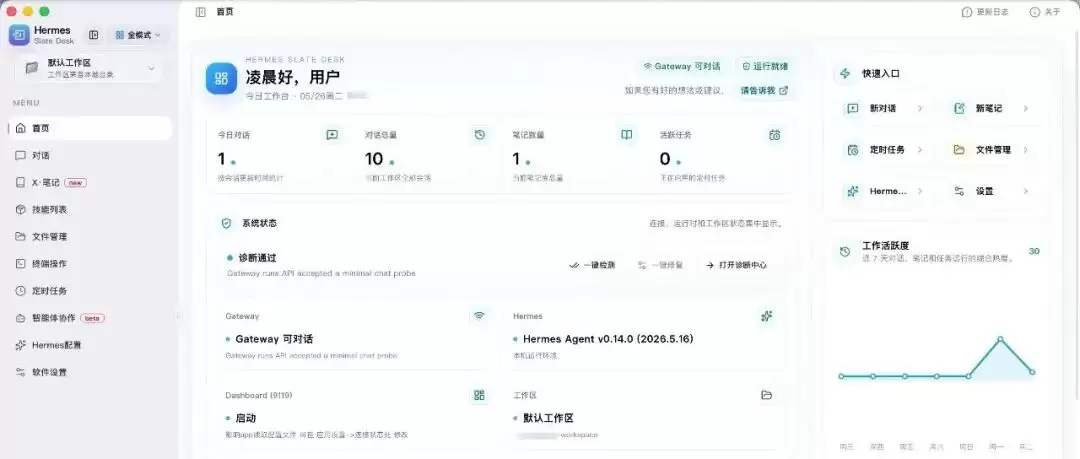Click the last data point on activity chart

pos(1032,372)
